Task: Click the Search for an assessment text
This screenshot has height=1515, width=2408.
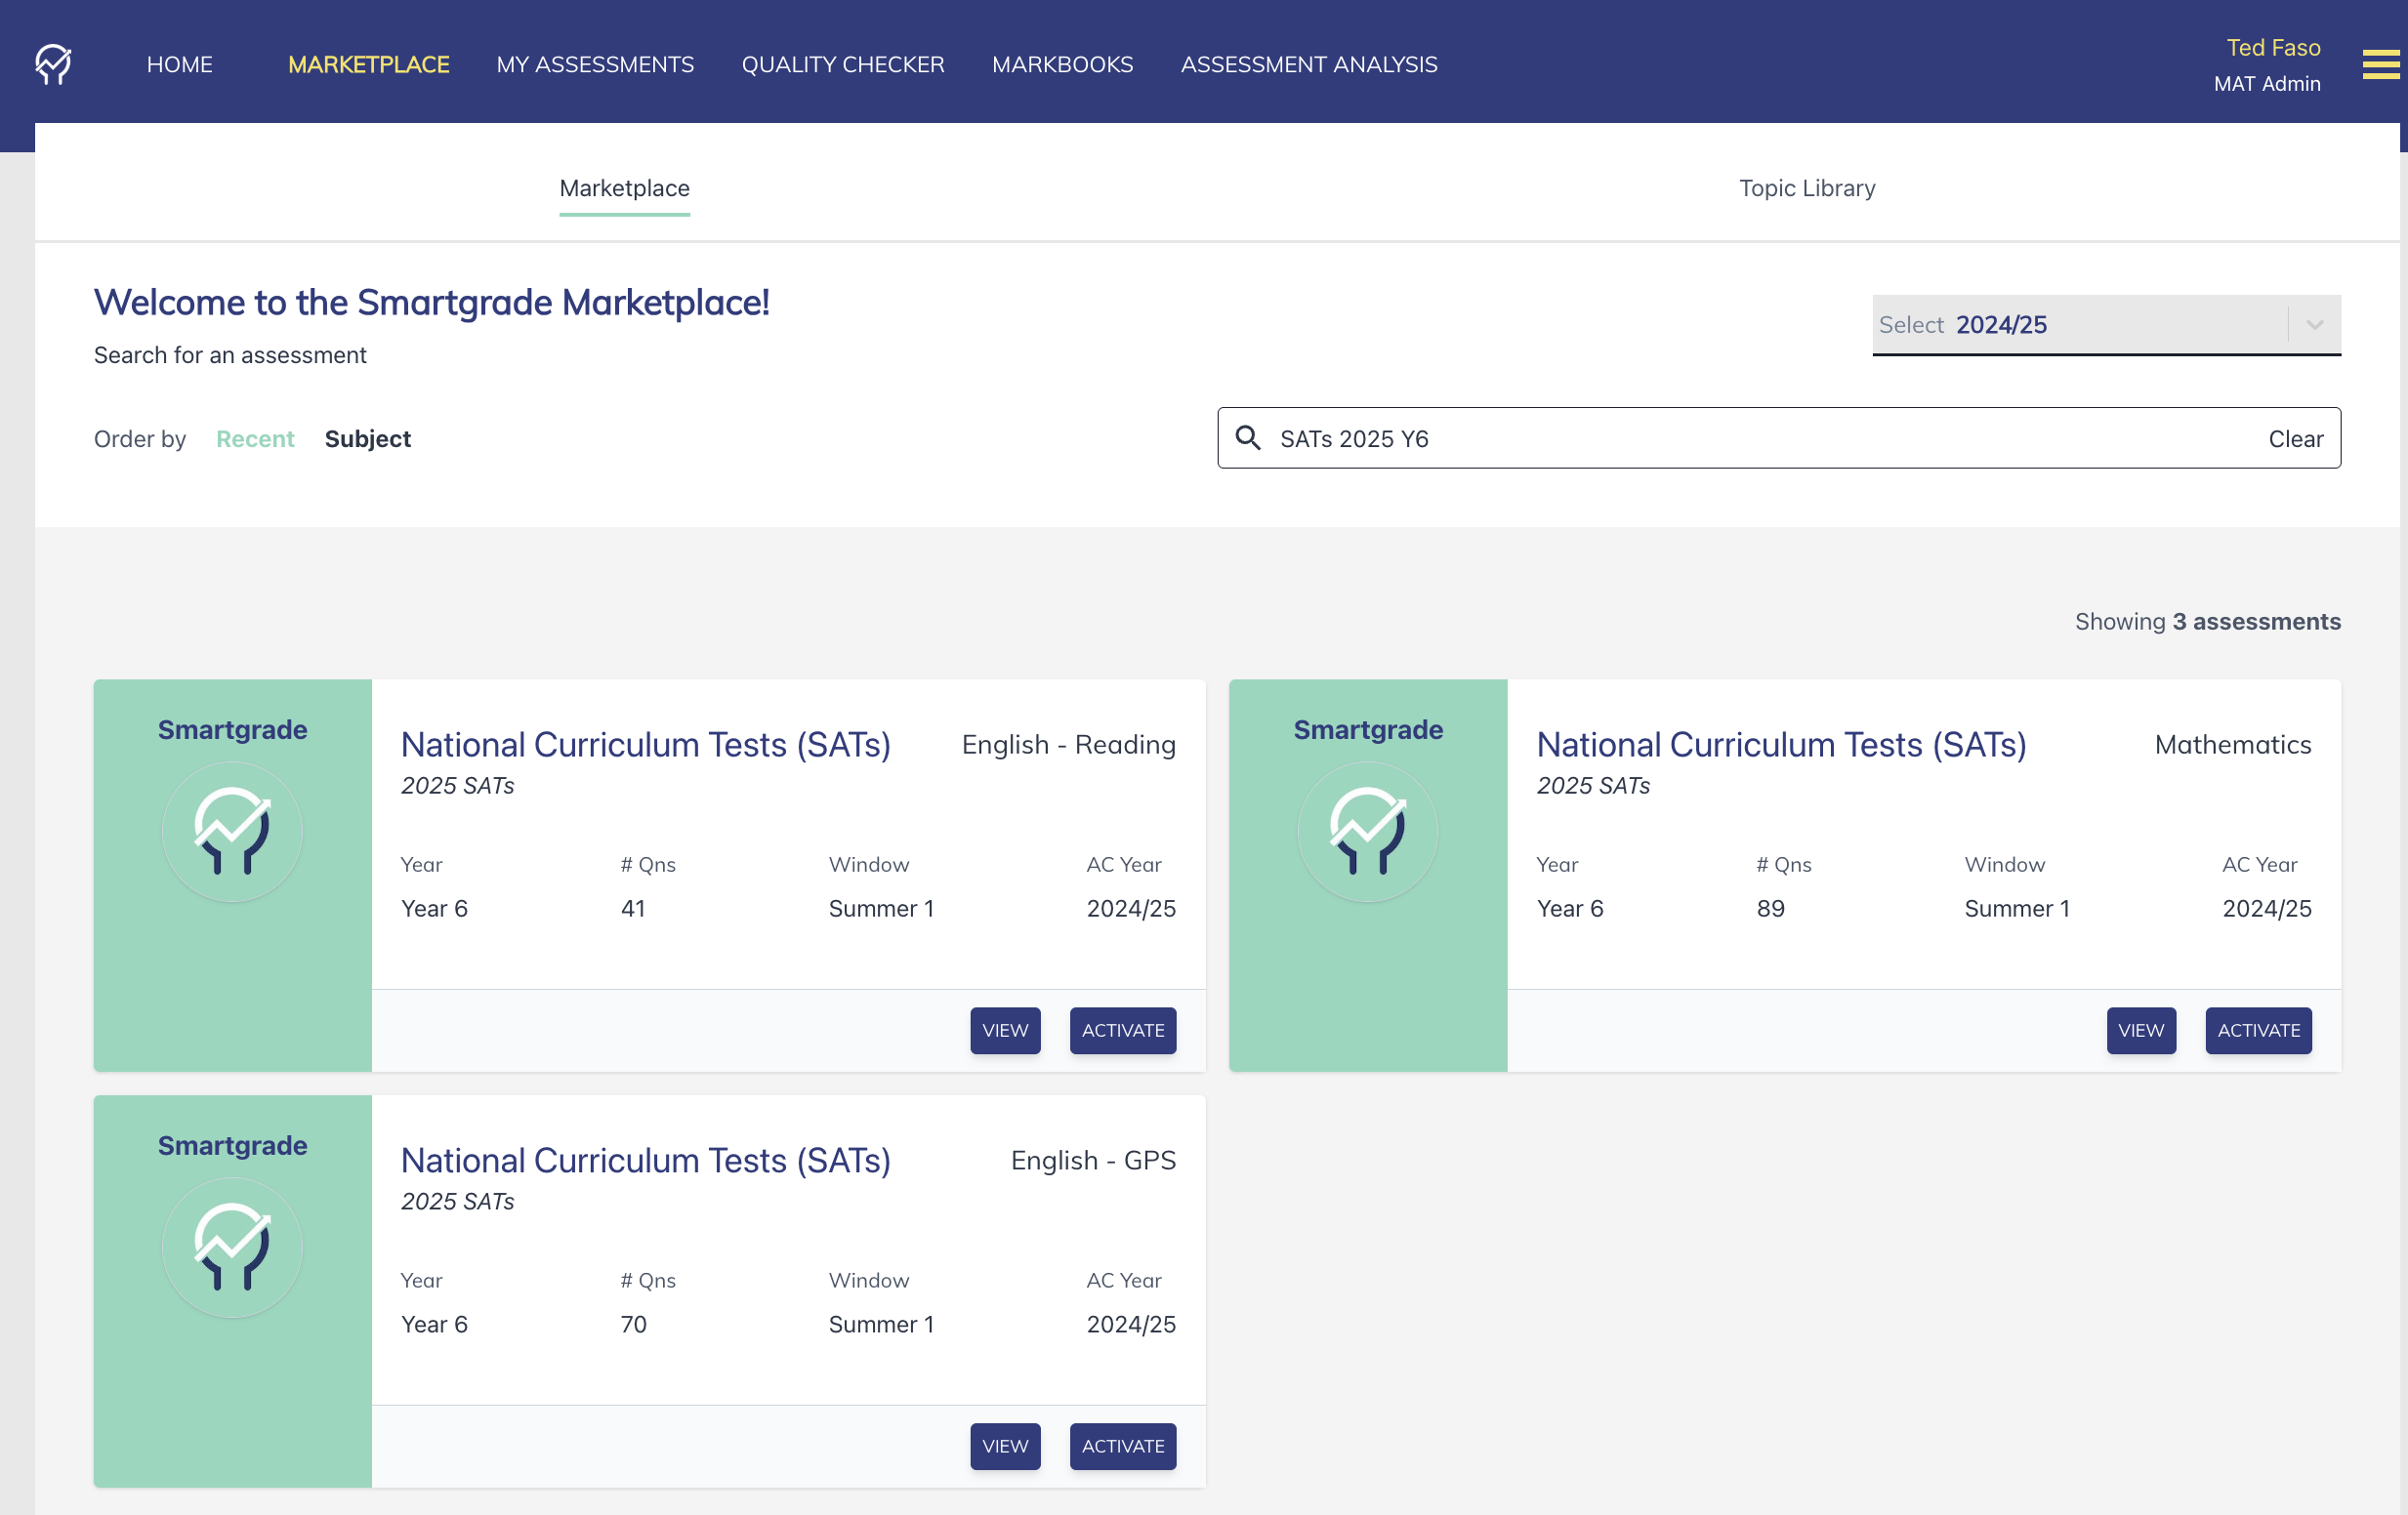Action: [230, 355]
